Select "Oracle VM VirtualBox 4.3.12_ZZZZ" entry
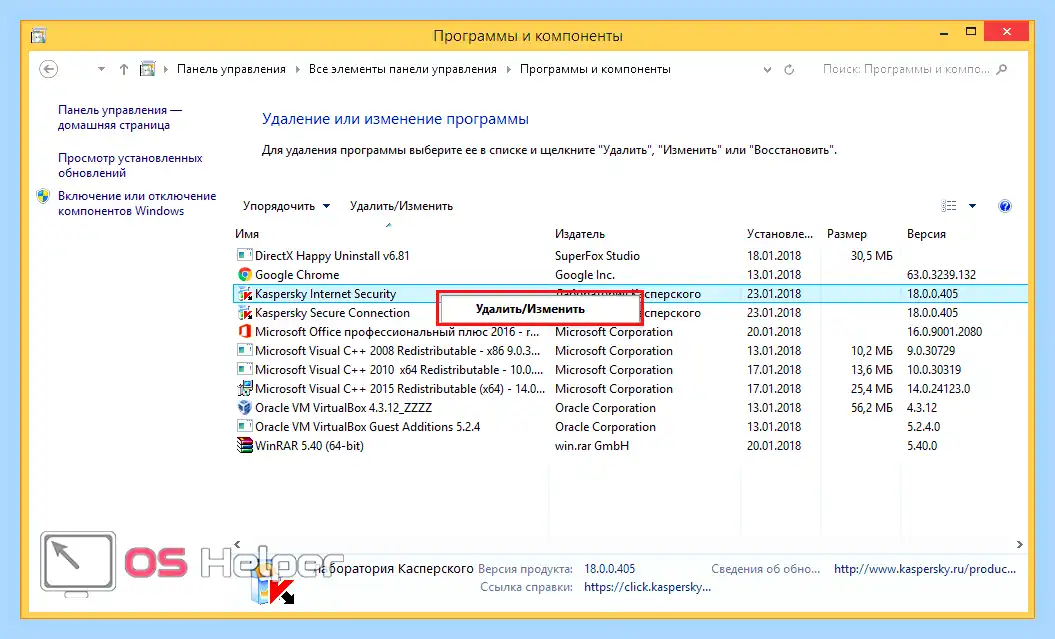The height and width of the screenshot is (639, 1055). [343, 408]
